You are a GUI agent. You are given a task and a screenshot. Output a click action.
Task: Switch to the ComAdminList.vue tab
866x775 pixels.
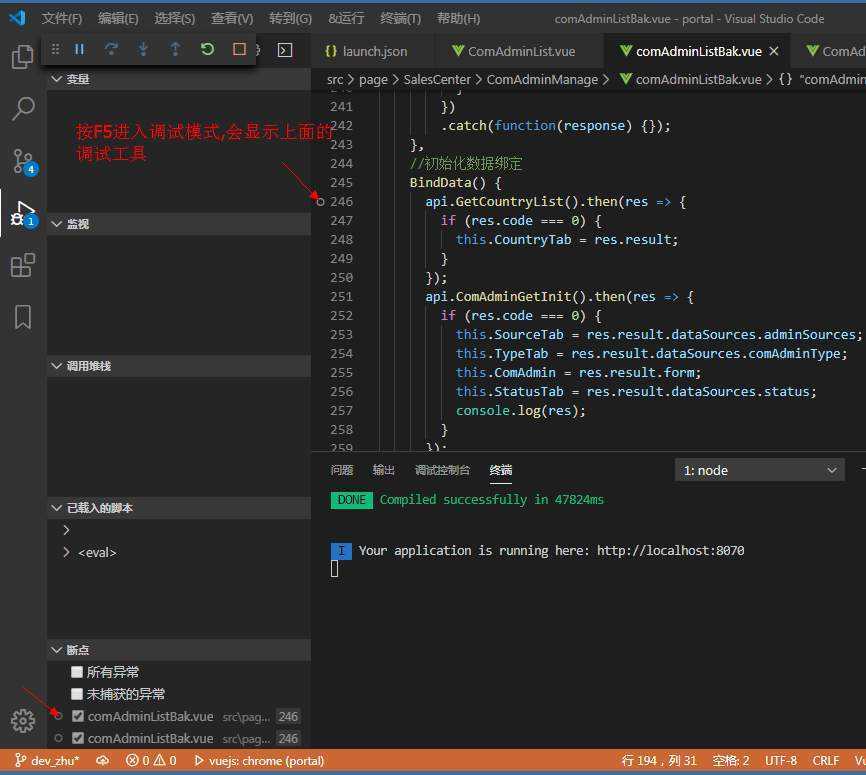pyautogui.click(x=515, y=51)
